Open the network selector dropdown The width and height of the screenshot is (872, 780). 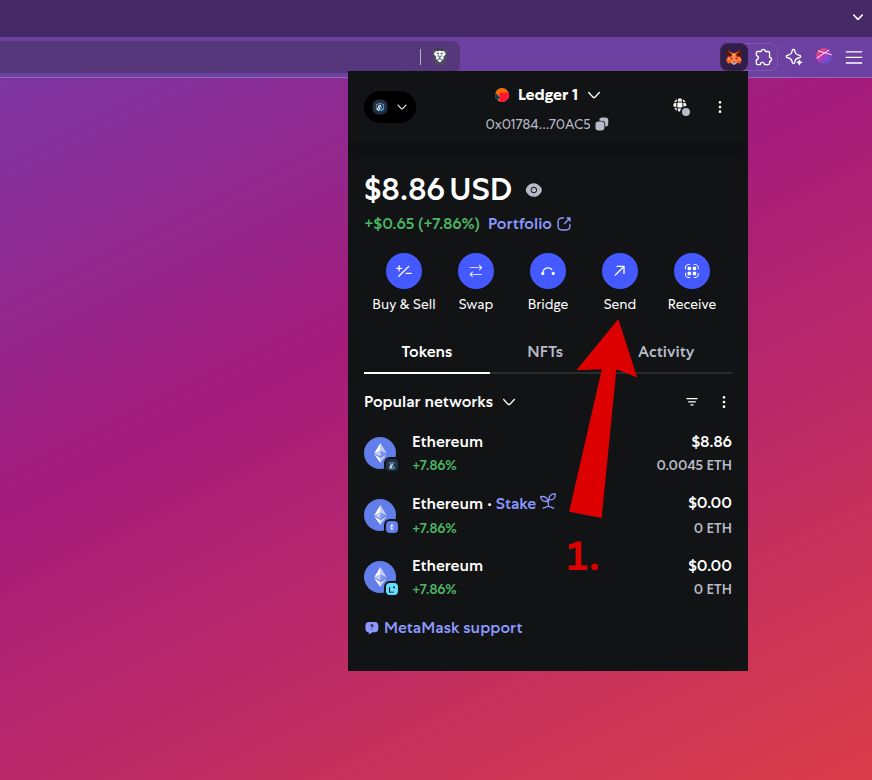390,107
